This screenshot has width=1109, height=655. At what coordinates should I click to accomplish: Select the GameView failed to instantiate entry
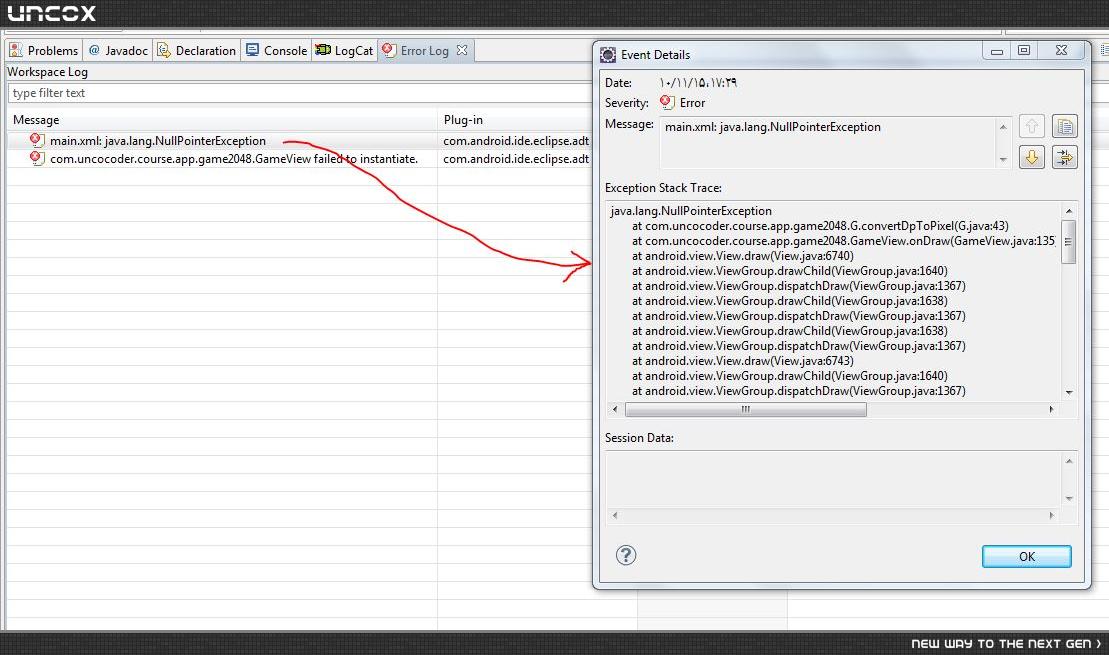[233, 158]
